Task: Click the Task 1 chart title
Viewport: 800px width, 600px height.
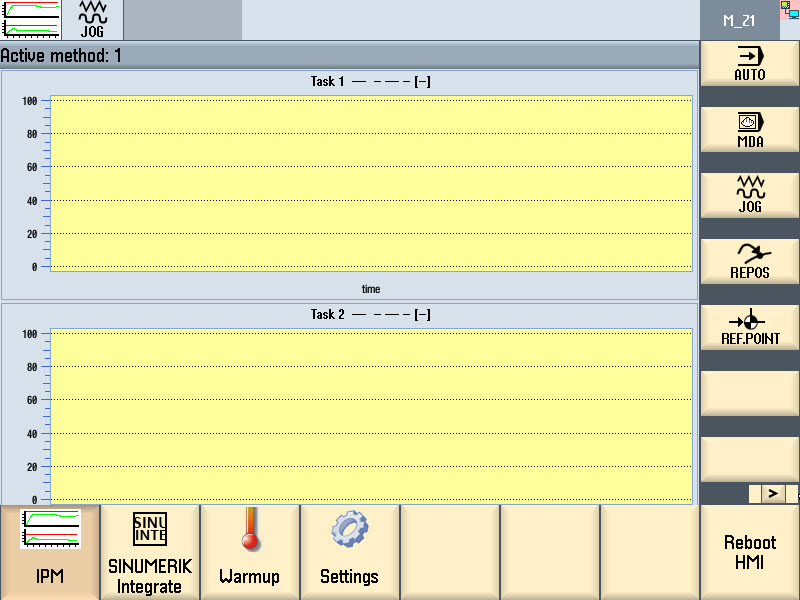Action: [x=370, y=82]
